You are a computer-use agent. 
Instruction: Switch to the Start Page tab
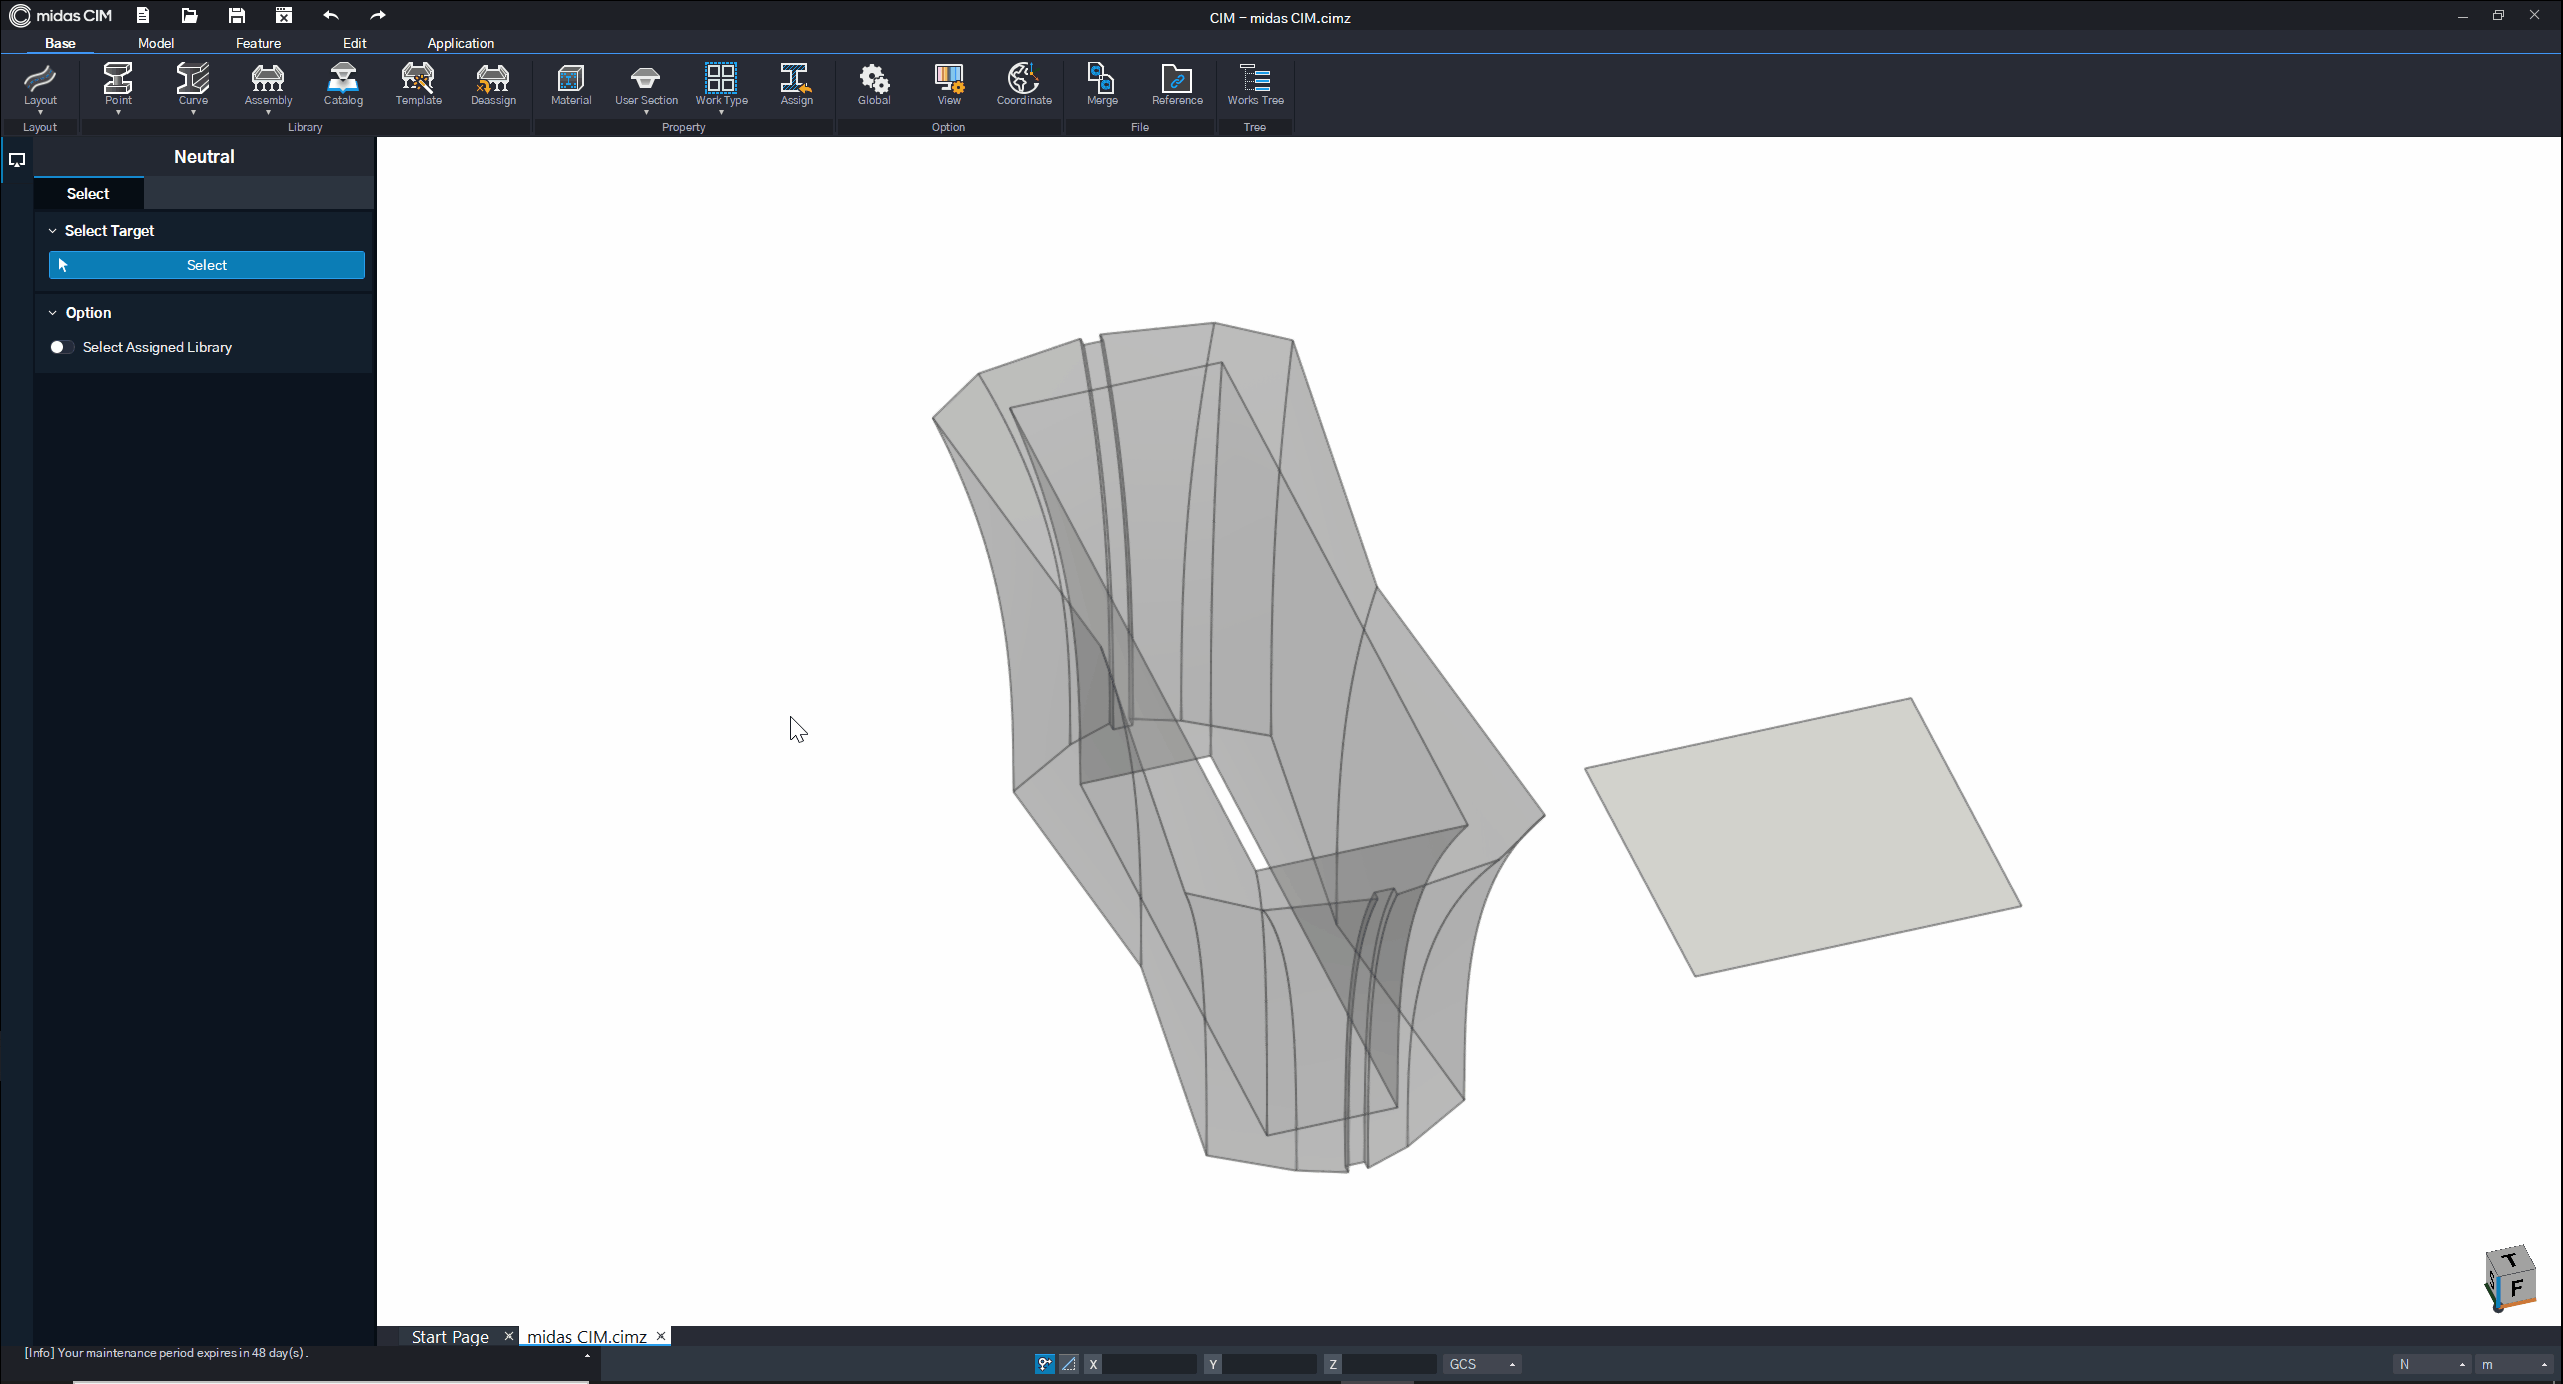(450, 1337)
